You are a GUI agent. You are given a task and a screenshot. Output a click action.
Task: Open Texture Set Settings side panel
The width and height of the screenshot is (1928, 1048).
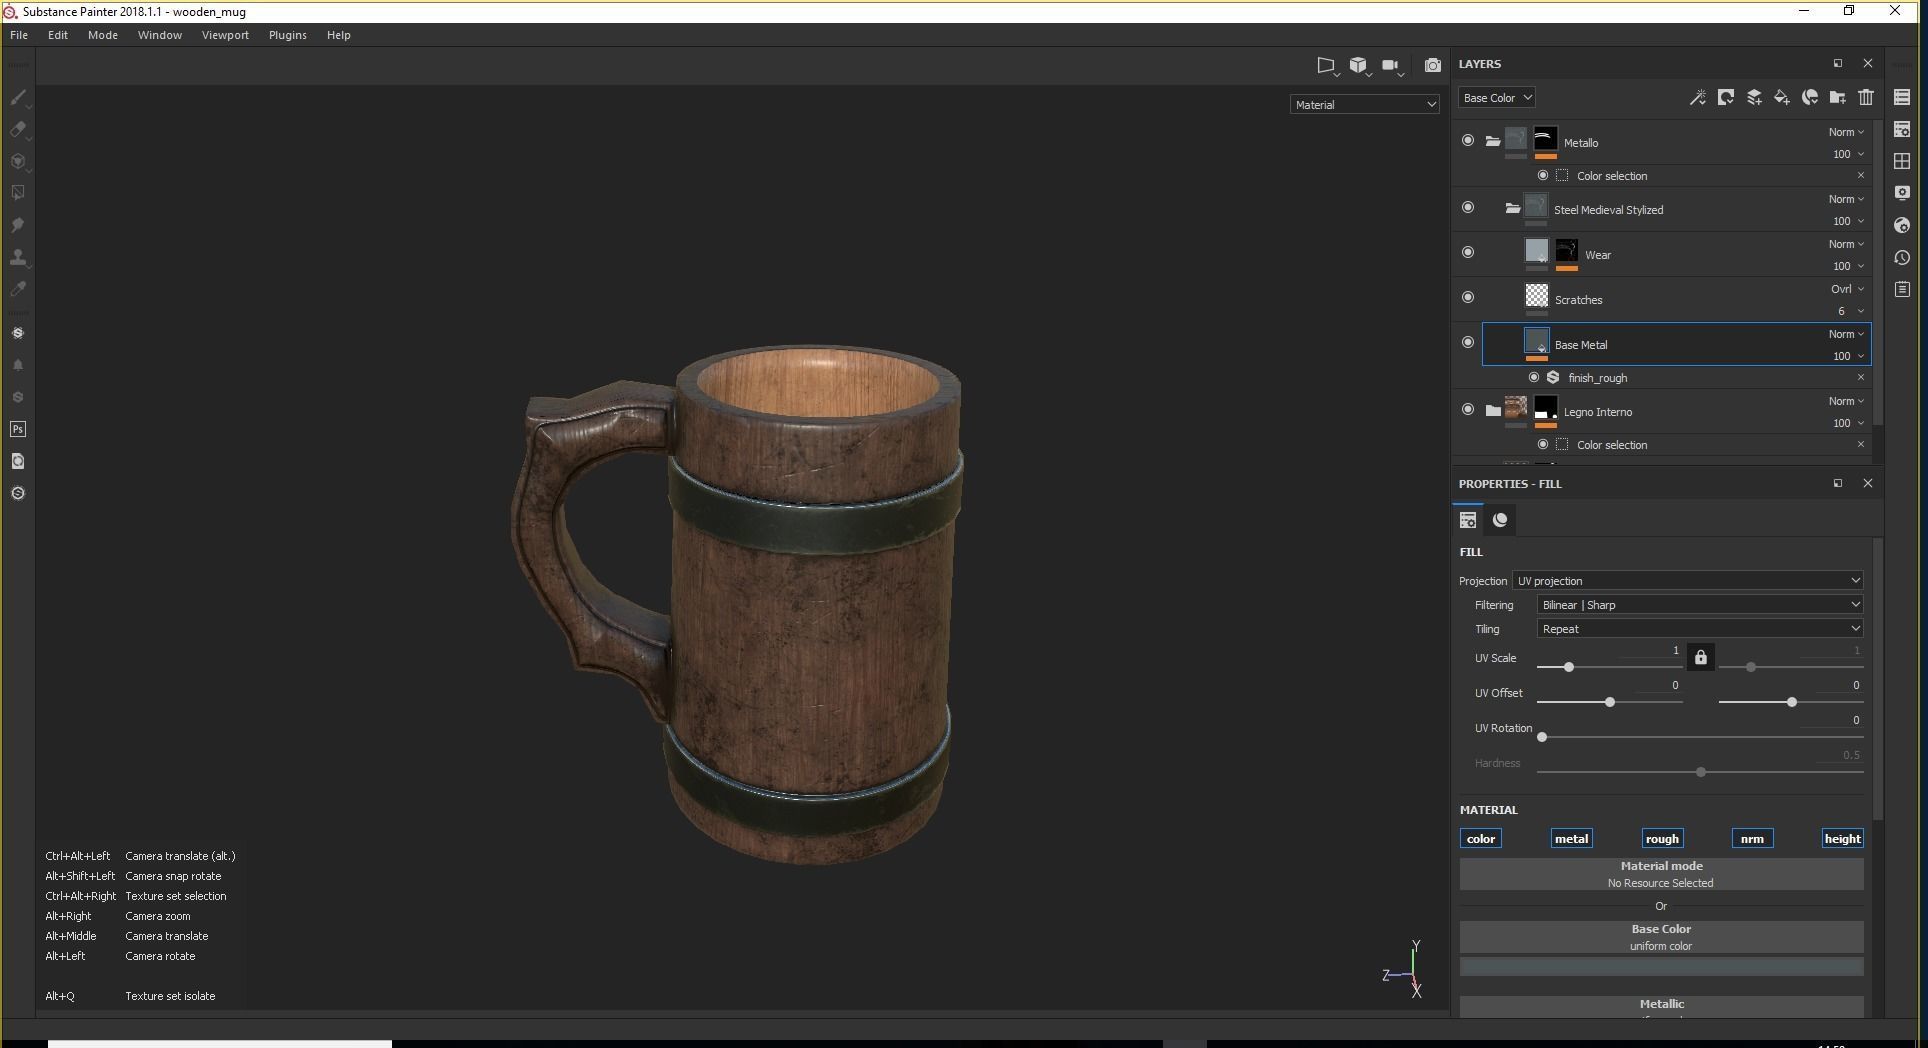(1902, 129)
